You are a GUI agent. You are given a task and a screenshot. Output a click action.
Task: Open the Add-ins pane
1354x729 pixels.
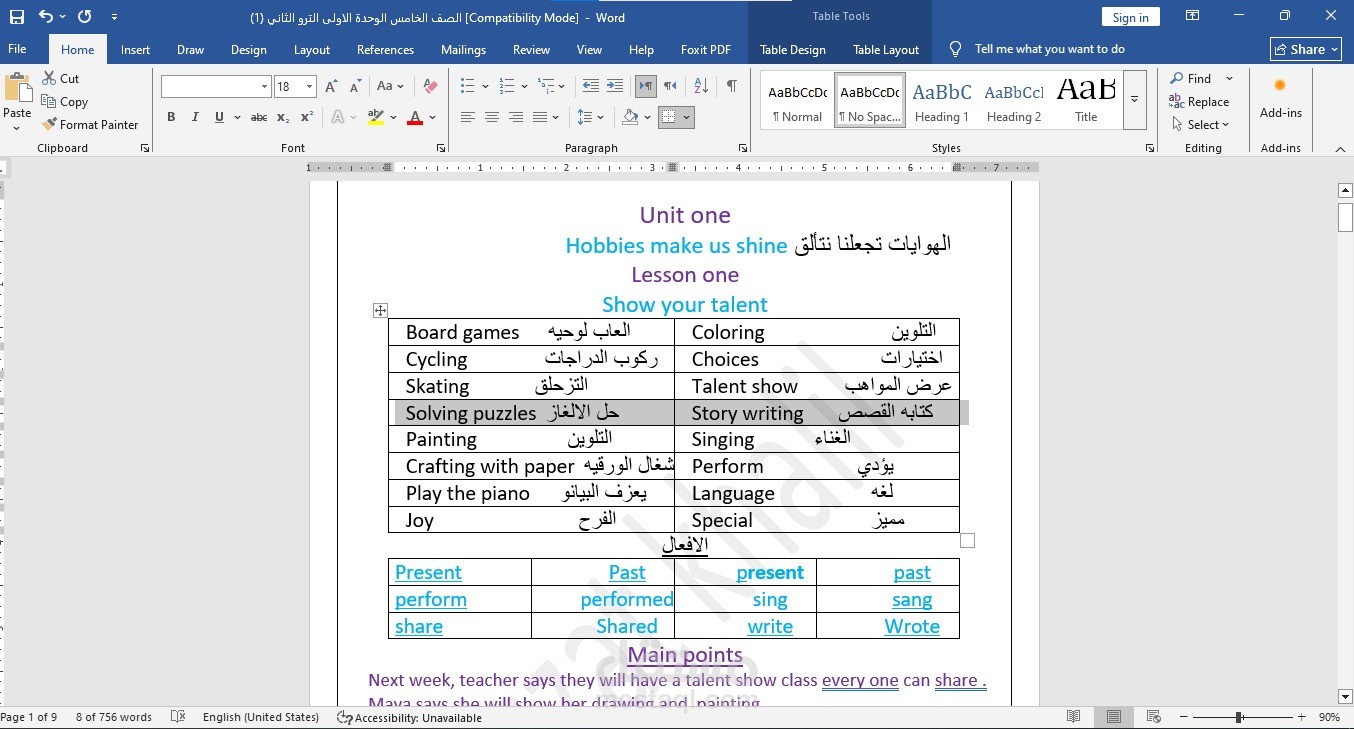[x=1280, y=99]
